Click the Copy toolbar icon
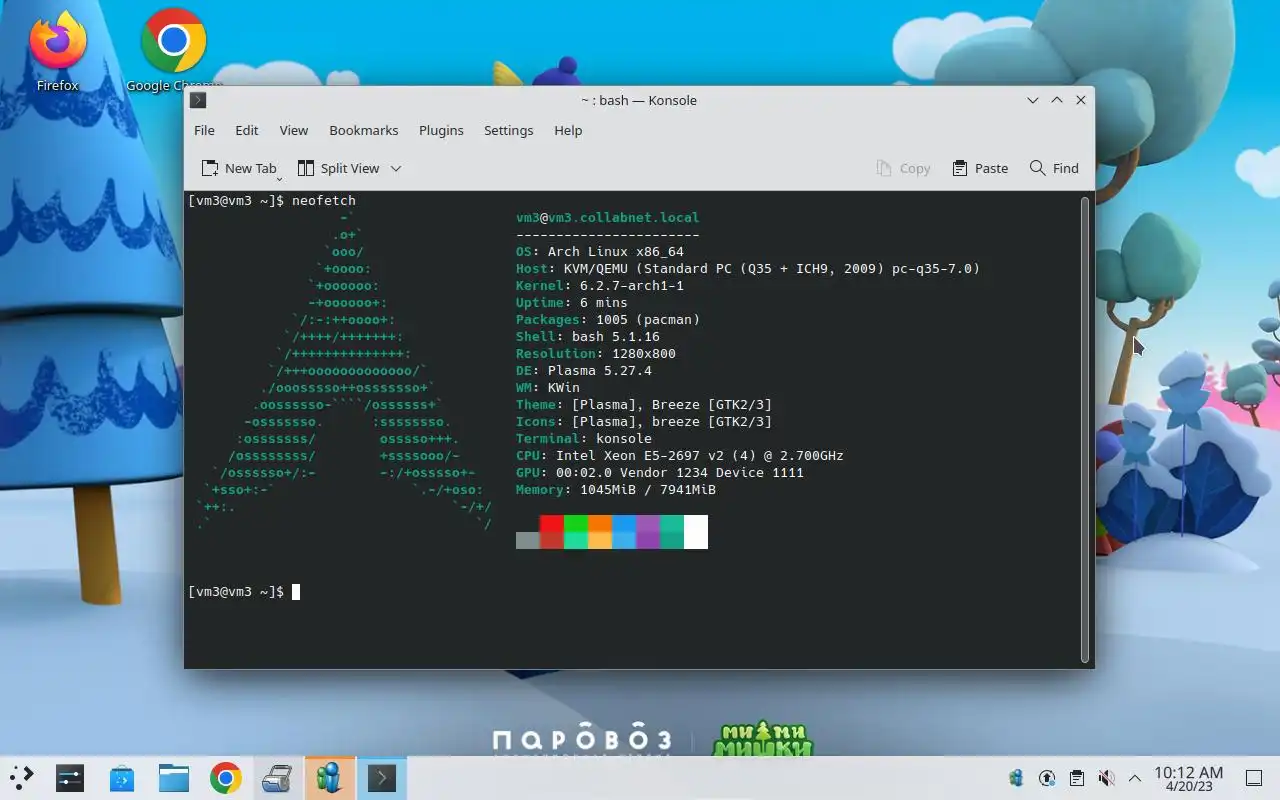The height and width of the screenshot is (800, 1280). [x=903, y=168]
